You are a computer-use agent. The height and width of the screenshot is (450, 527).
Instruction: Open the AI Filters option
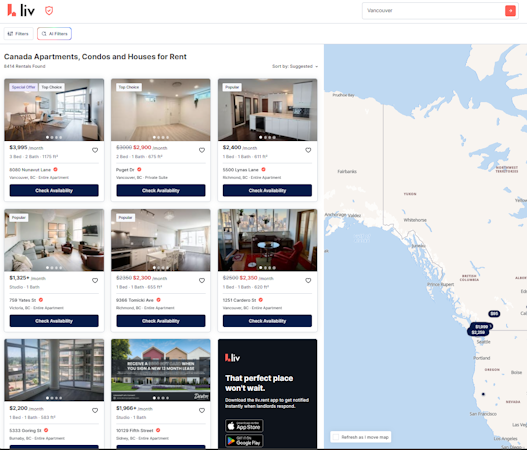54,34
